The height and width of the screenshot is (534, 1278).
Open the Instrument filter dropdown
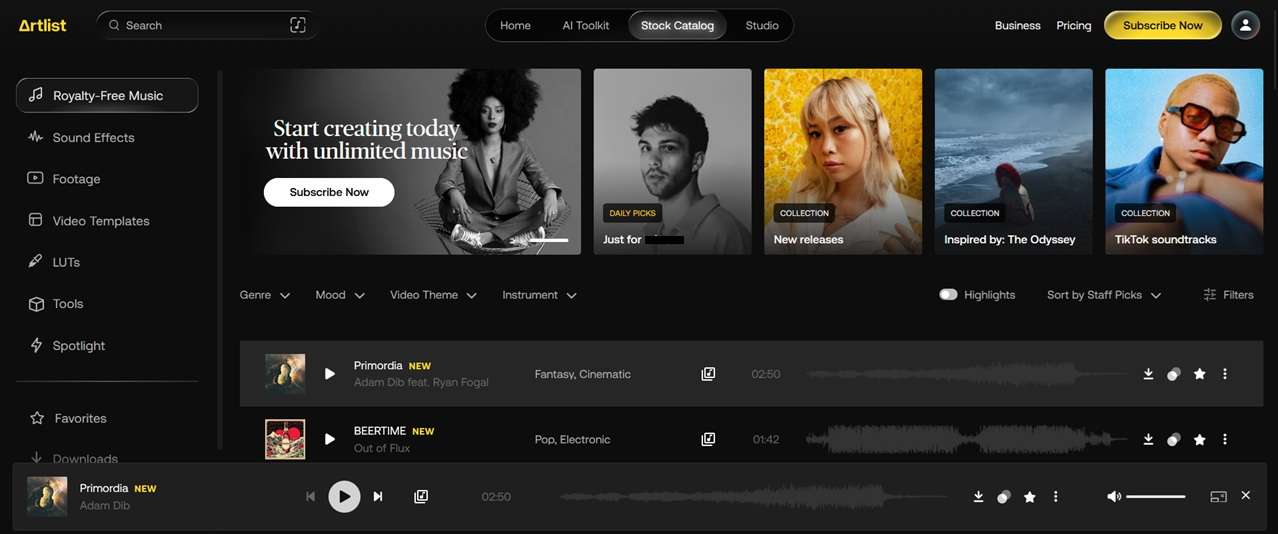point(539,295)
